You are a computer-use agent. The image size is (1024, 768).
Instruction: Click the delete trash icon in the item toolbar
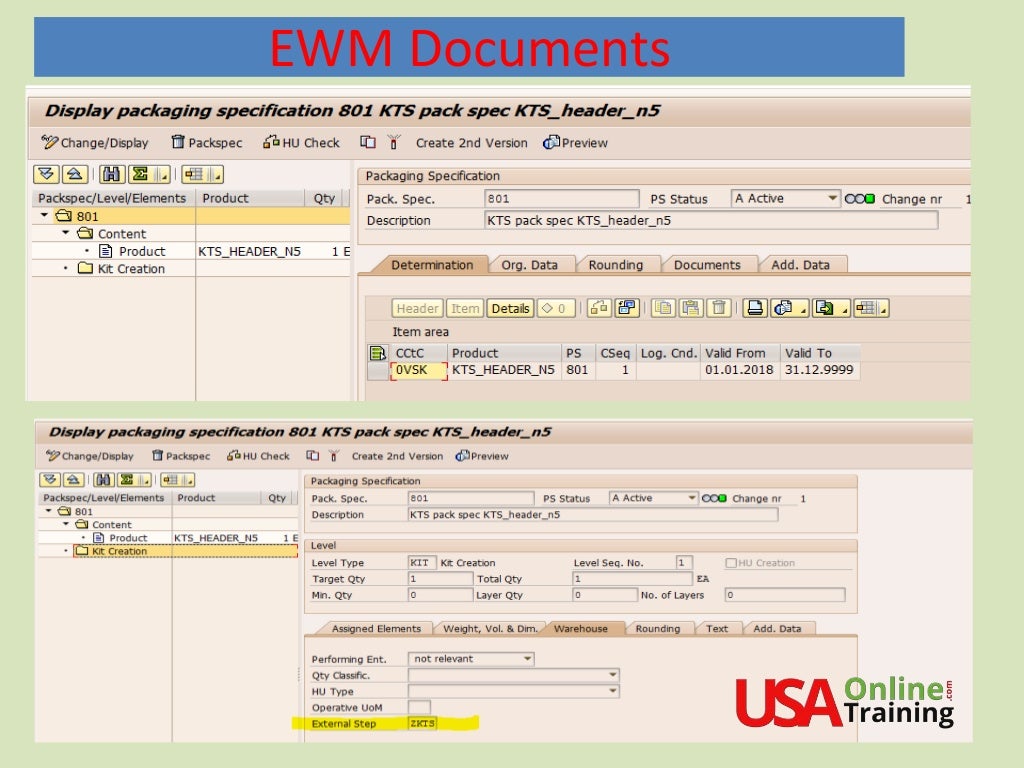(x=718, y=308)
